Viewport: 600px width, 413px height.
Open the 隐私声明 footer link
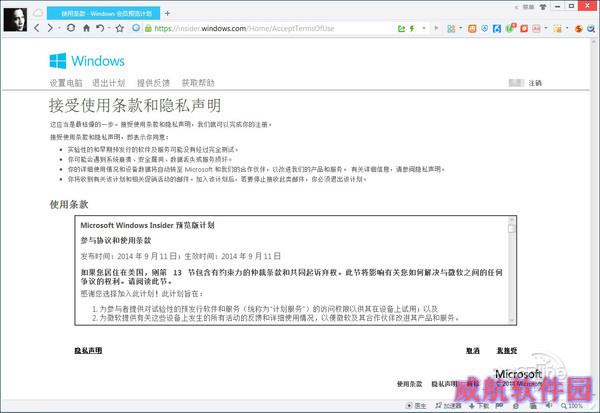[x=445, y=384]
